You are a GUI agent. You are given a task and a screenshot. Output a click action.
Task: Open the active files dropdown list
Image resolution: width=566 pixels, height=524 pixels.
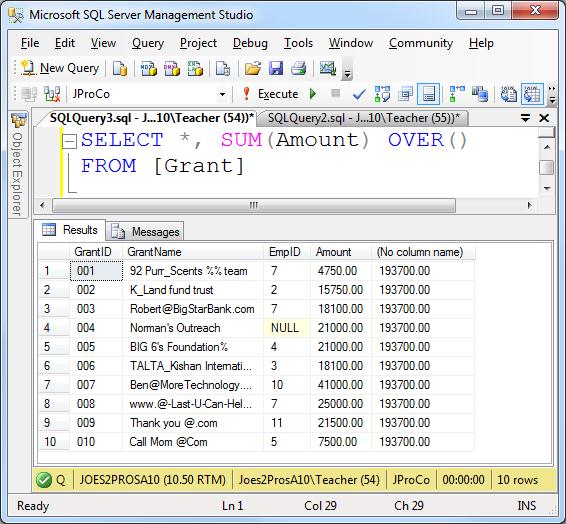(525, 118)
